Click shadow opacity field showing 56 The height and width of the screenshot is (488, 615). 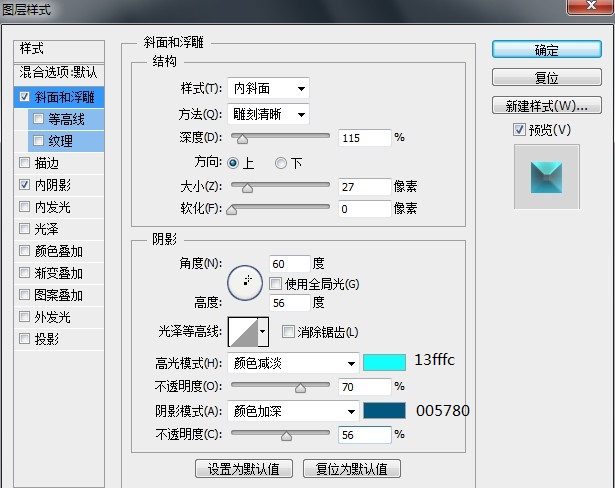[365, 435]
